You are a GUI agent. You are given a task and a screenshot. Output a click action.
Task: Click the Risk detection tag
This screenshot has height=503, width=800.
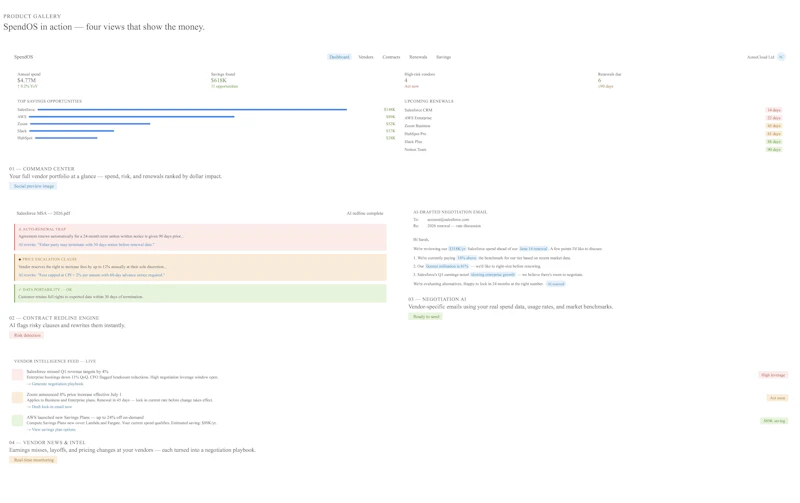coord(27,335)
